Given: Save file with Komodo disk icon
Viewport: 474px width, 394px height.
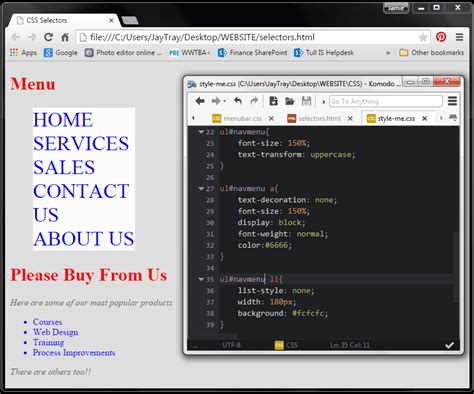Looking at the screenshot, I should 306,101.
